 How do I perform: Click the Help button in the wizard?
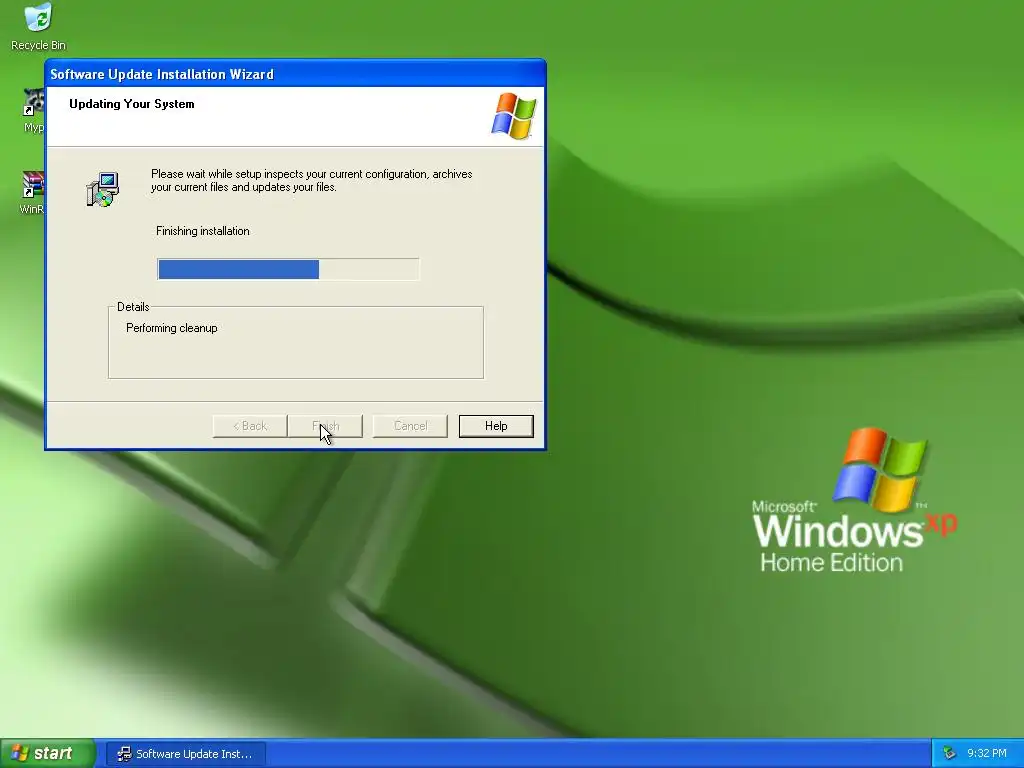coord(496,426)
